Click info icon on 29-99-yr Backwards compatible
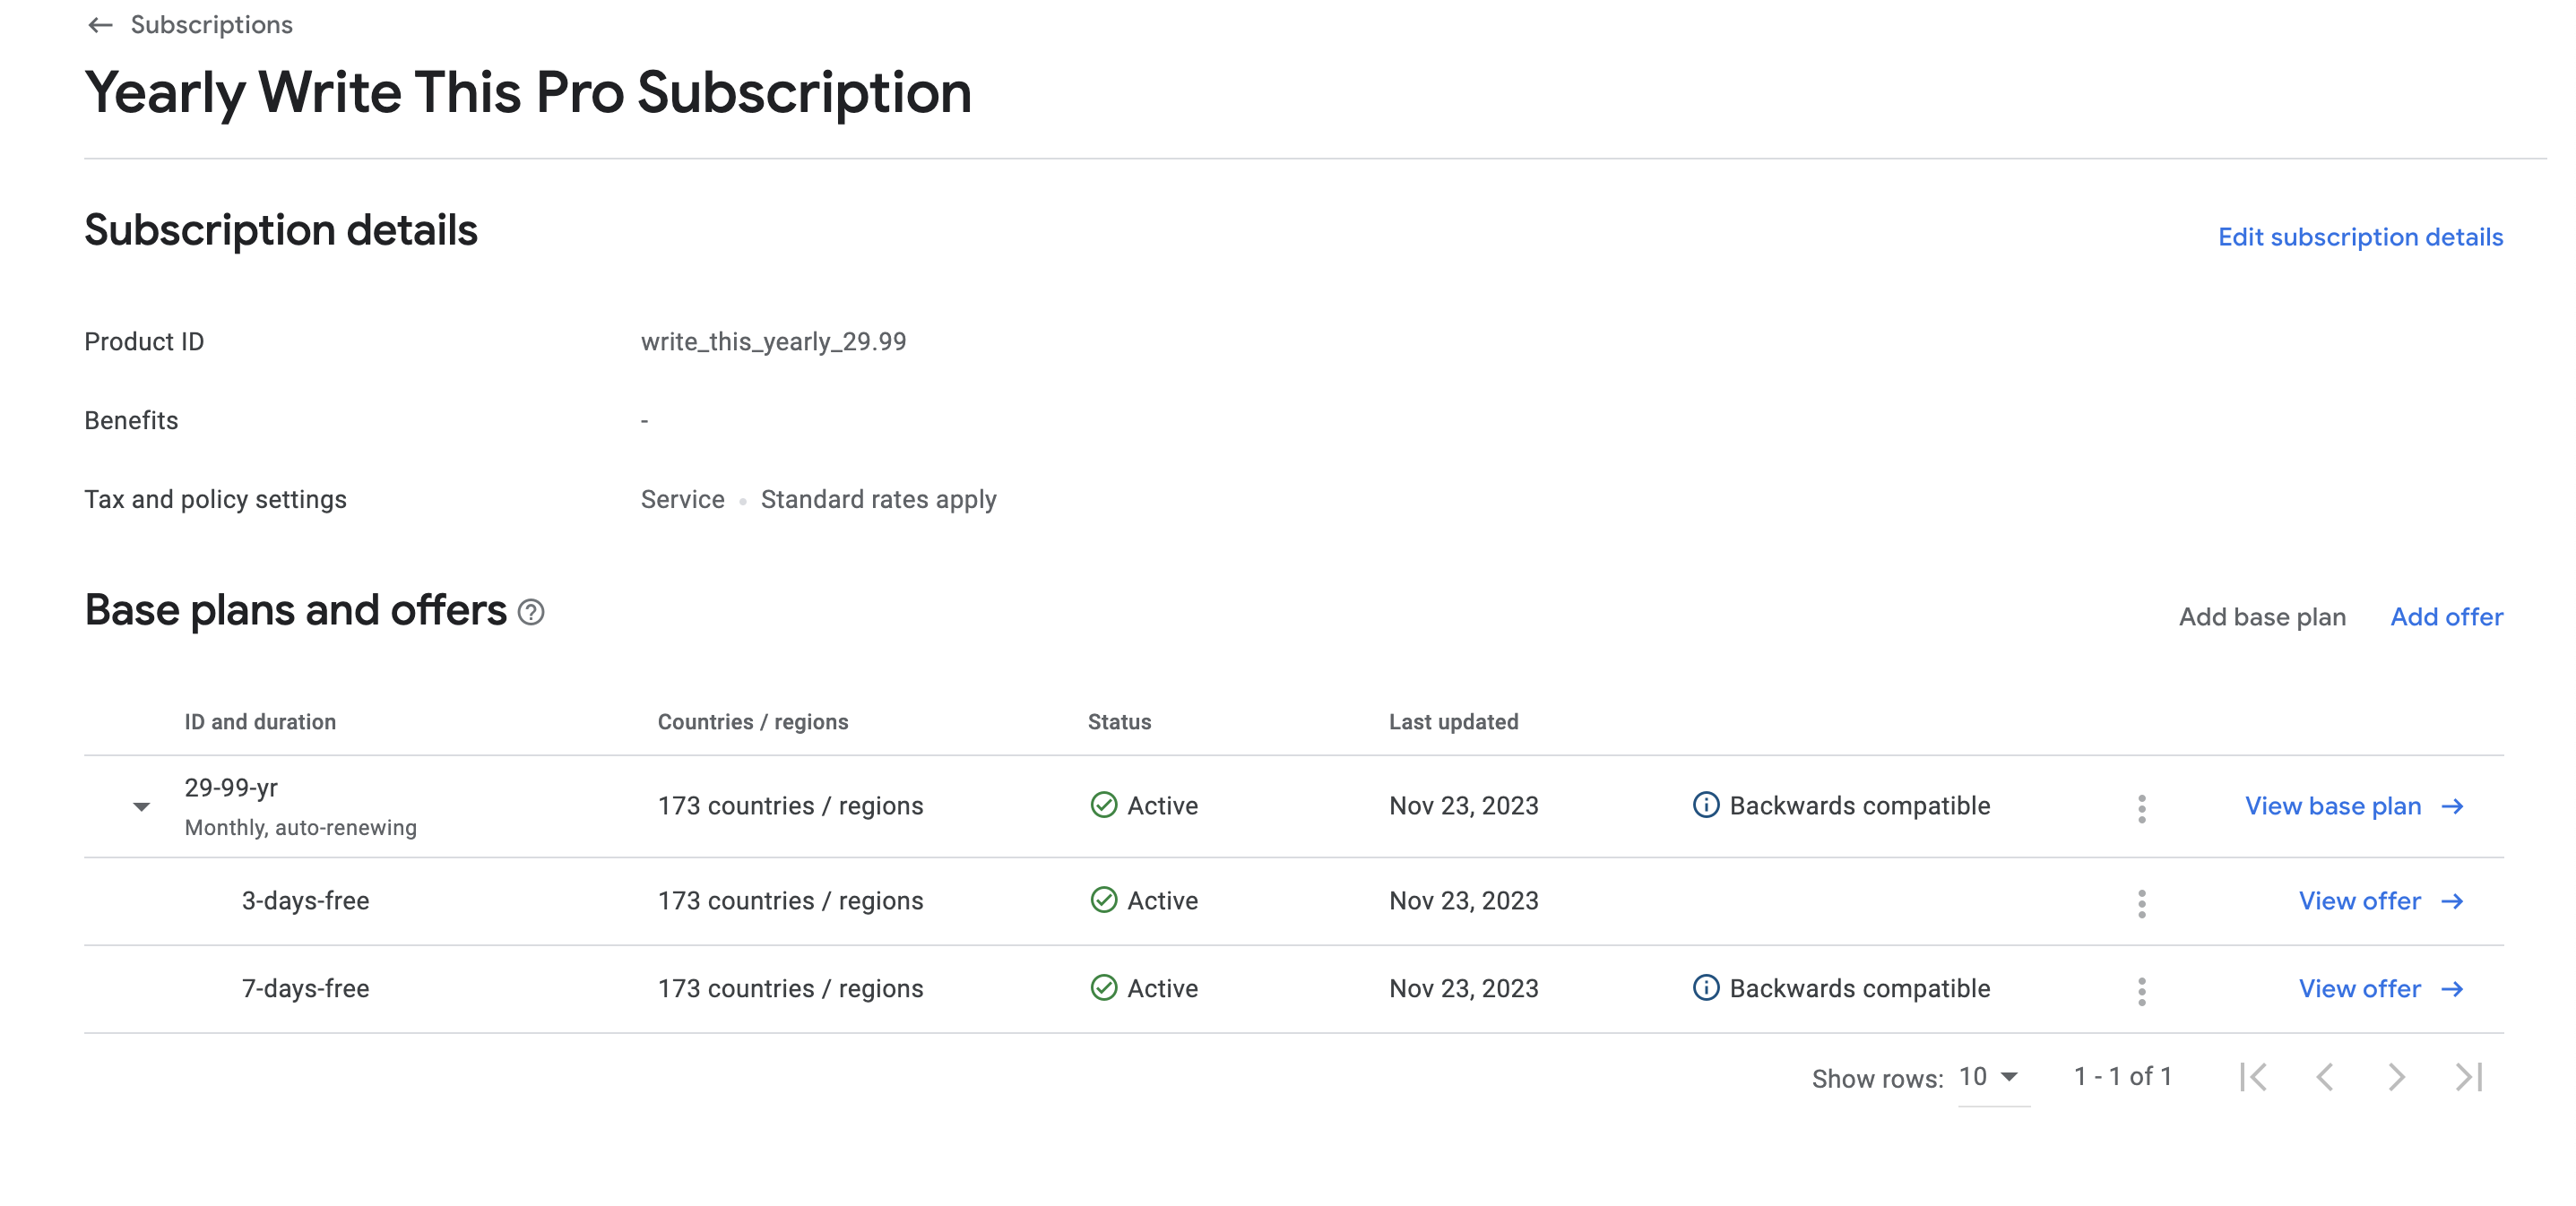Viewport: 2576px width, 1206px height. 1705,805
